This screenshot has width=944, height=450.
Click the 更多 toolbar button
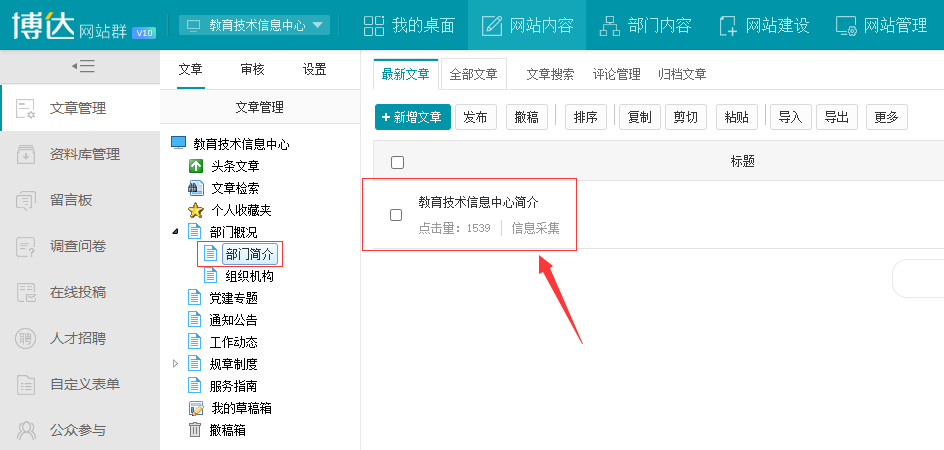[x=886, y=117]
